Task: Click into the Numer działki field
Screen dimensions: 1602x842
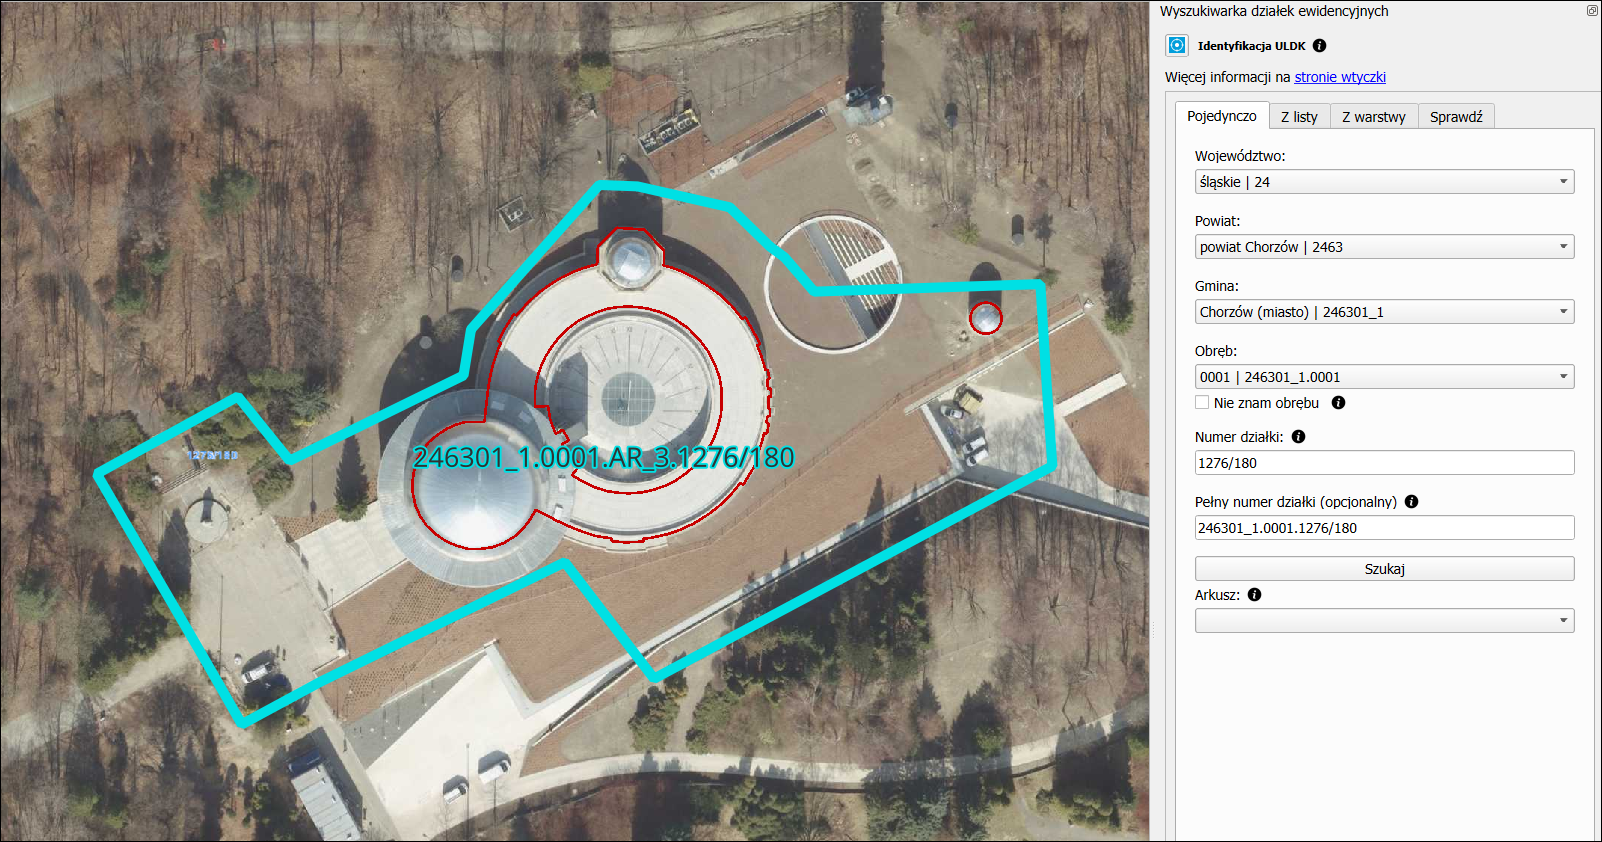Action: click(x=1384, y=463)
